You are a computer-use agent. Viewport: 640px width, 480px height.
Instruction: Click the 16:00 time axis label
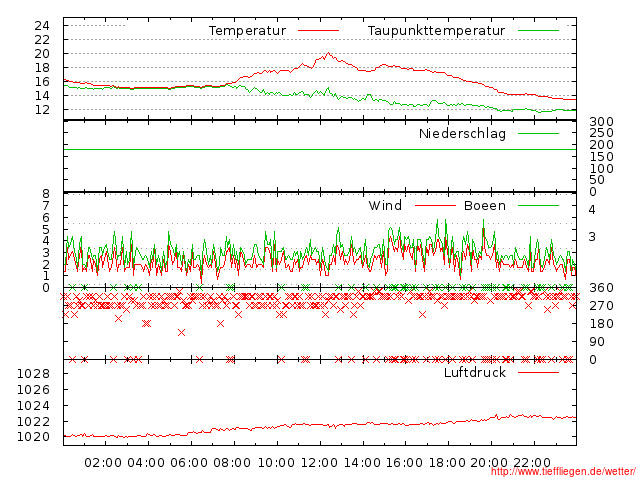[404, 463]
